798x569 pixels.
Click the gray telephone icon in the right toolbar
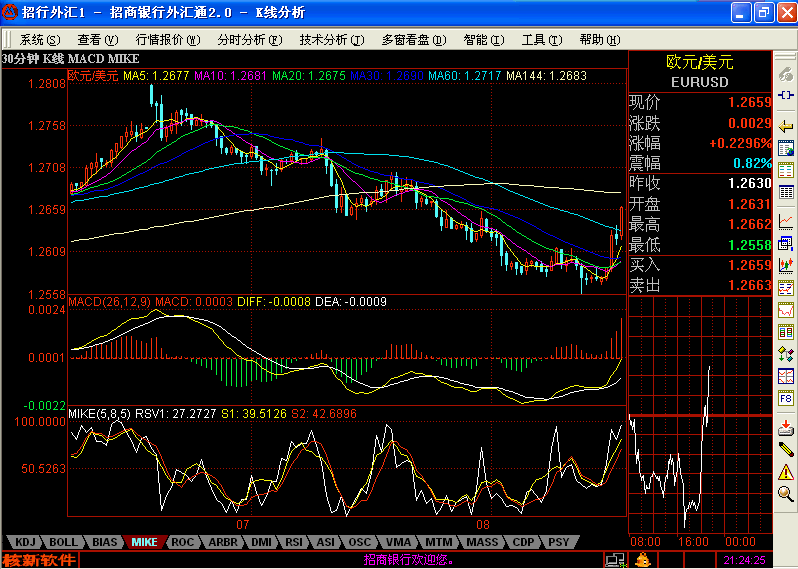[x=786, y=75]
